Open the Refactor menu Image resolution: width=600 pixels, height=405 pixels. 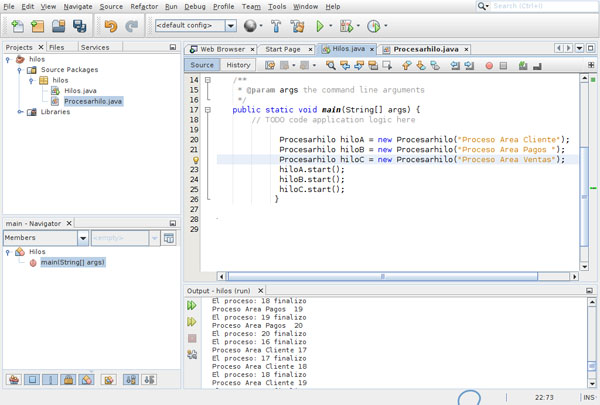144,6
